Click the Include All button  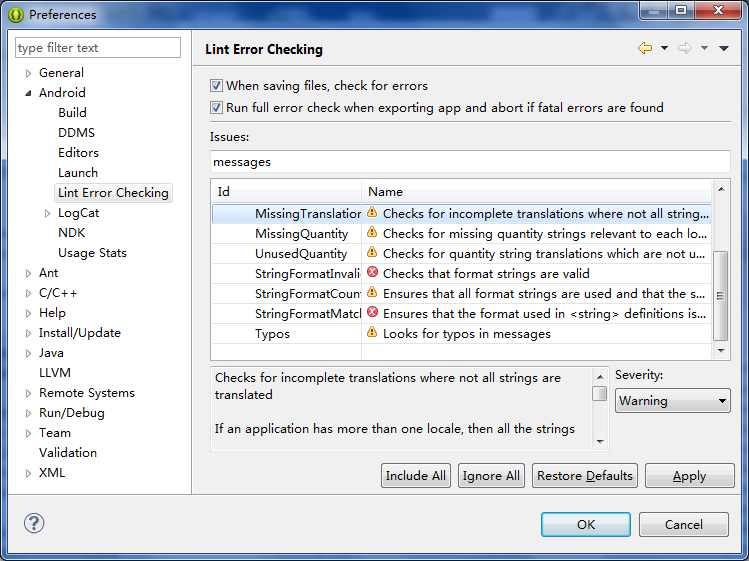pos(416,475)
